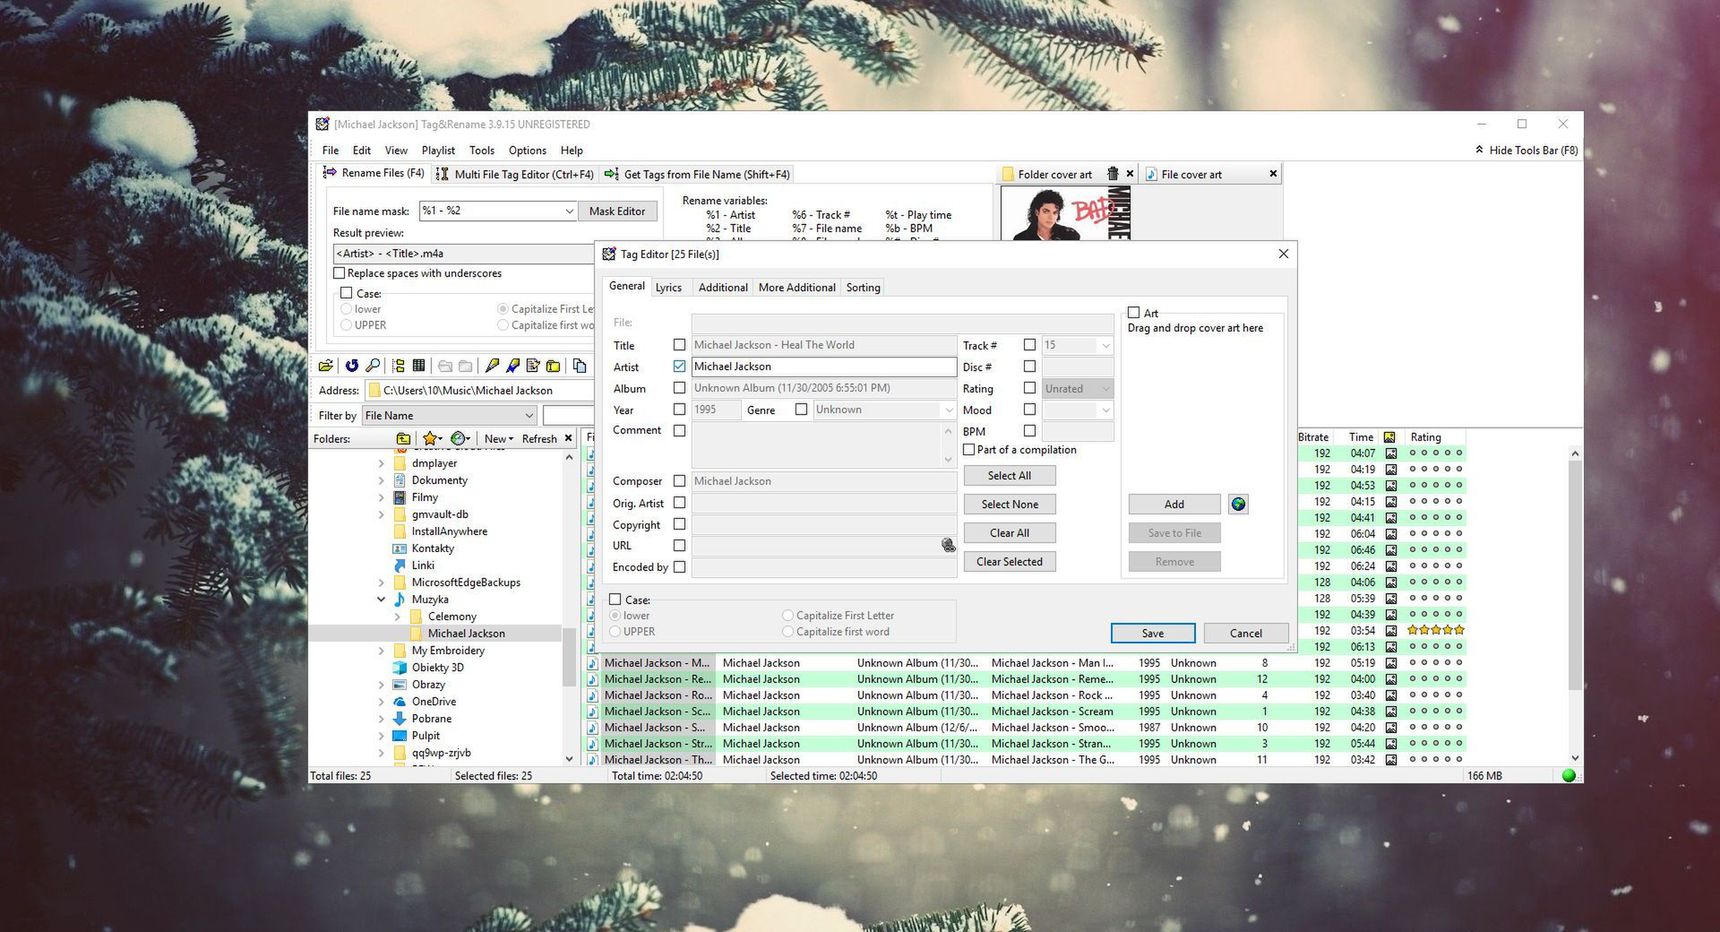Tick the Composer field checkbox
The width and height of the screenshot is (1720, 932).
(x=679, y=481)
